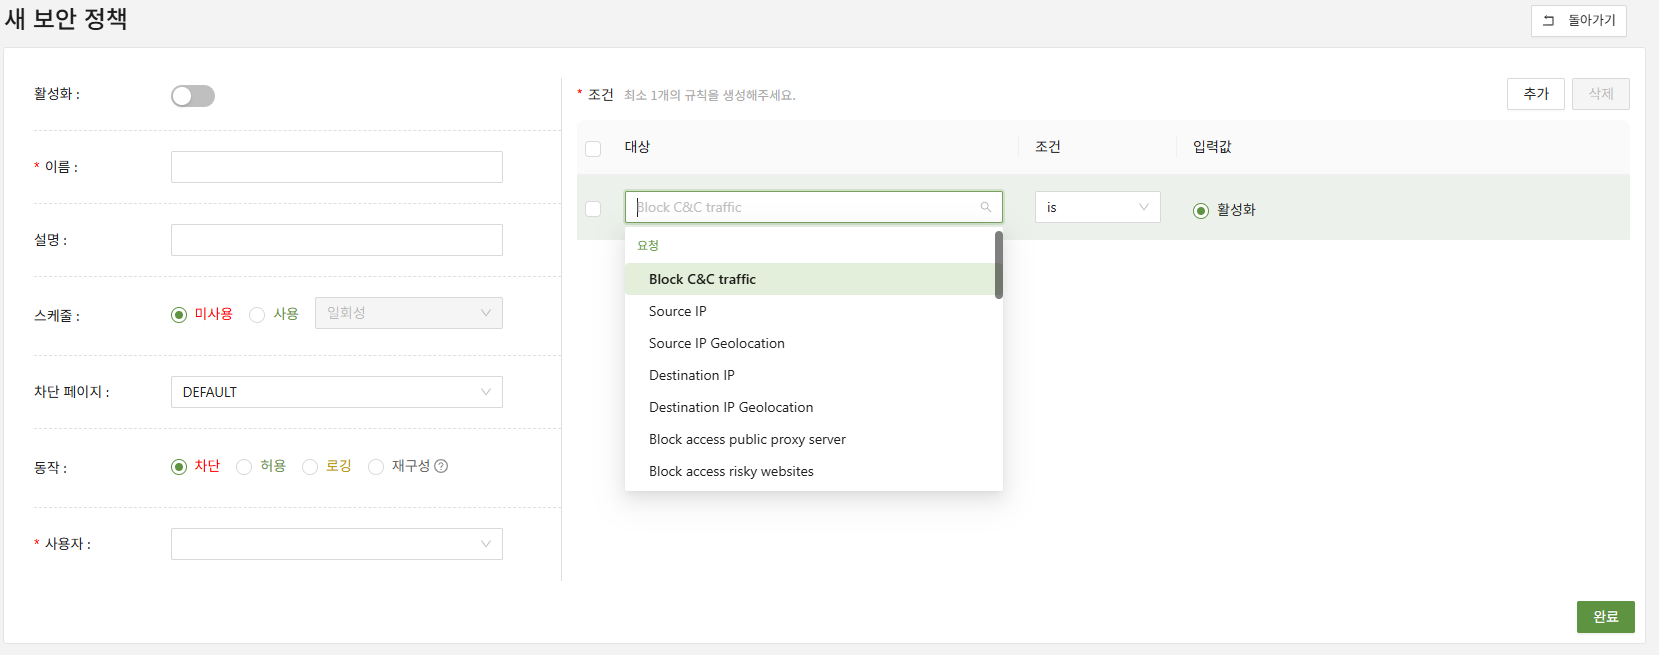Toggle the 활성화 switch on
1659x655 pixels.
click(193, 96)
